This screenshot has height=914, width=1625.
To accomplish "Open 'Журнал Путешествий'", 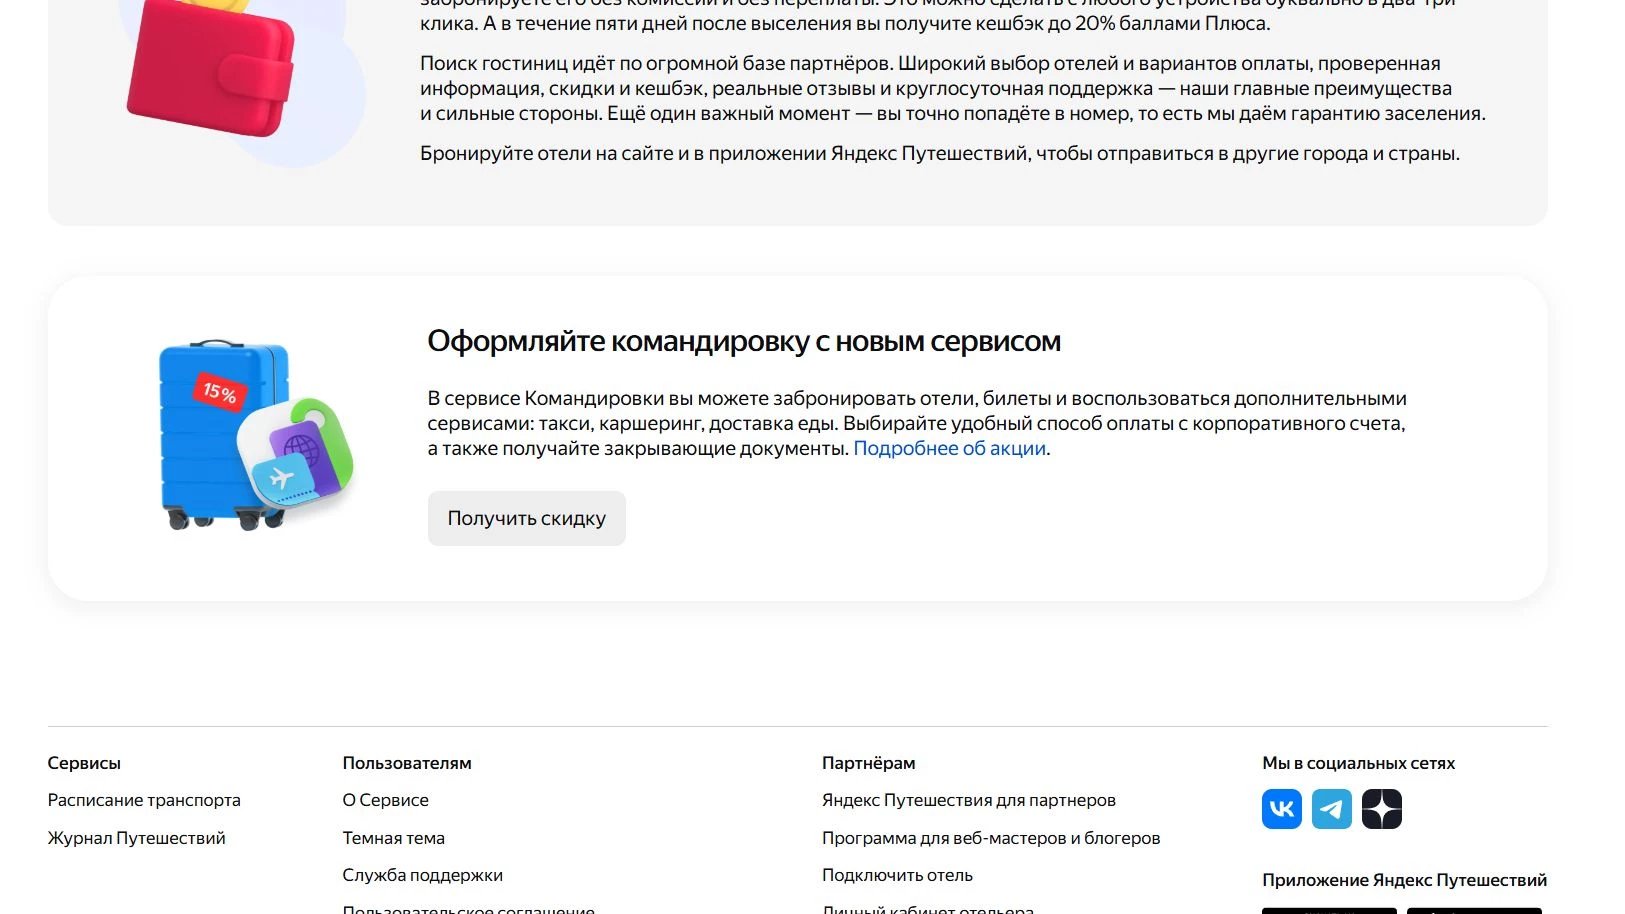I will click(135, 837).
